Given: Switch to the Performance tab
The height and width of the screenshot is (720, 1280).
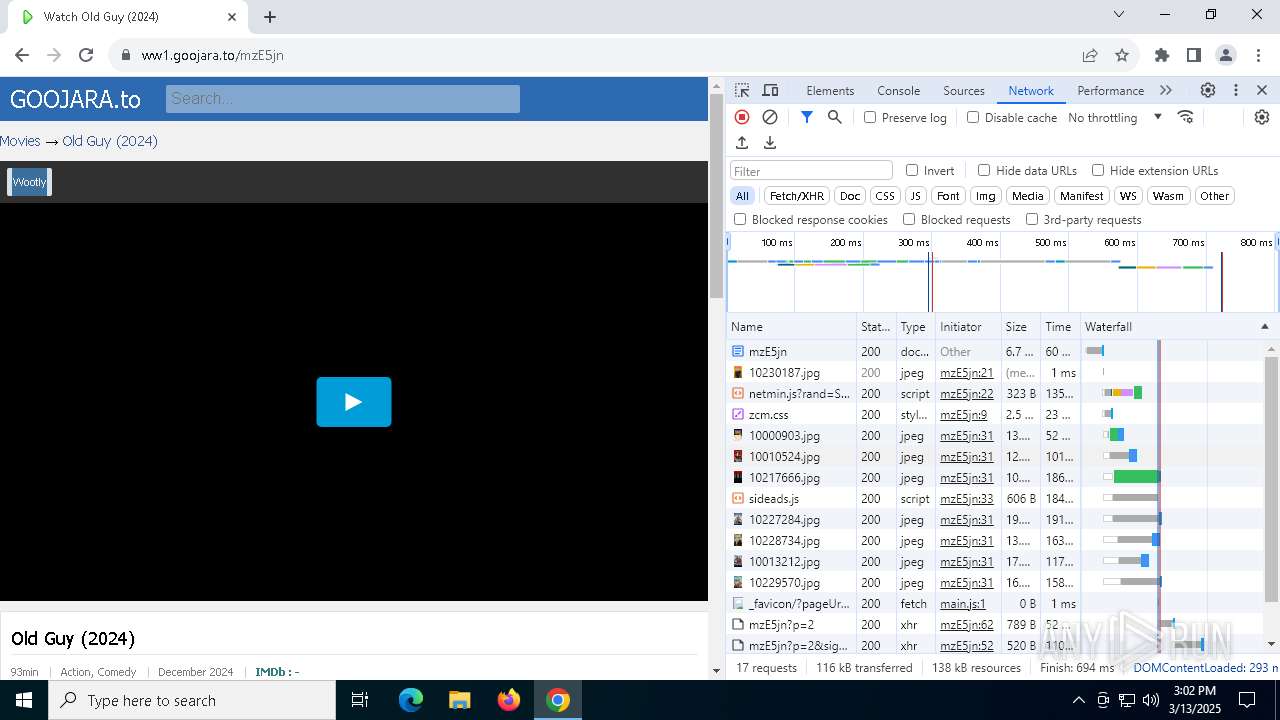Looking at the screenshot, I should tap(1110, 90).
